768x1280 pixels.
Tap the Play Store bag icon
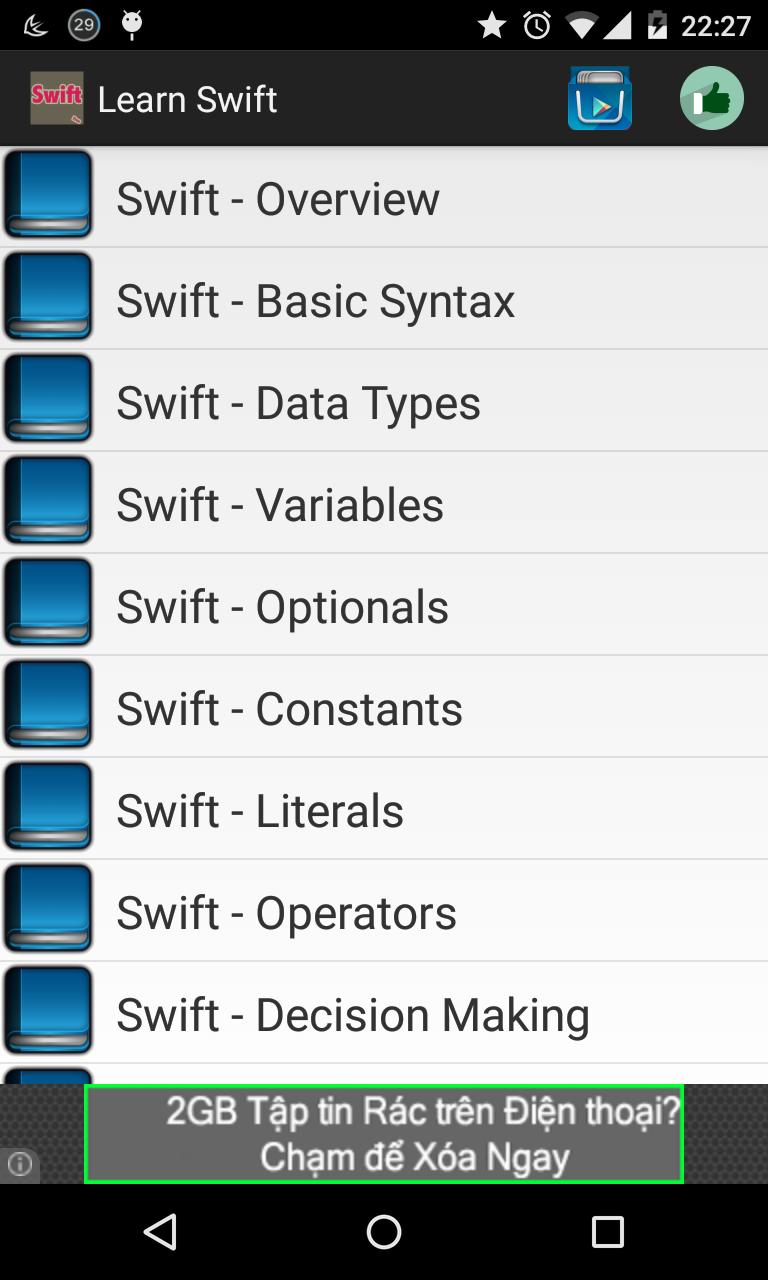pyautogui.click(x=599, y=99)
